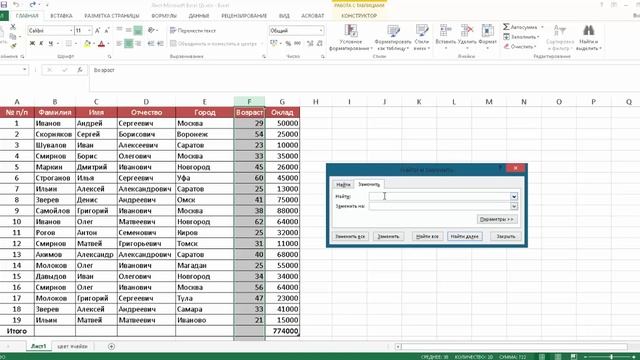The height and width of the screenshot is (360, 640).
Task: Increase indent icon
Action: pos(160,43)
